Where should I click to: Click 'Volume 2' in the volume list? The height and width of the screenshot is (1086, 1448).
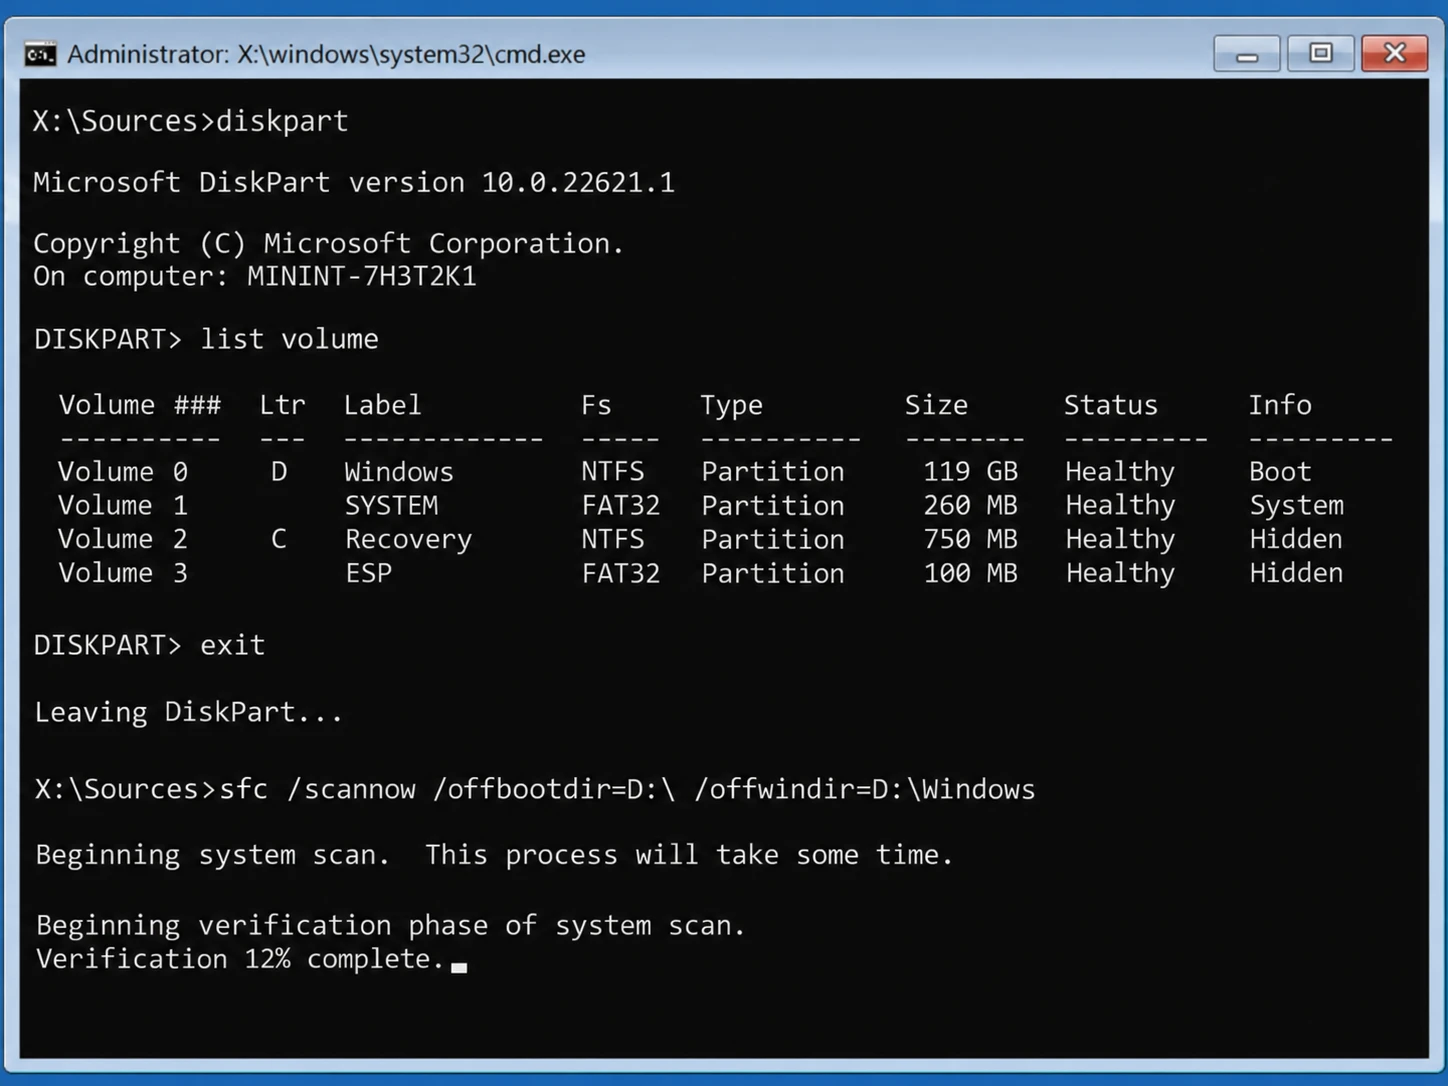pos(122,539)
